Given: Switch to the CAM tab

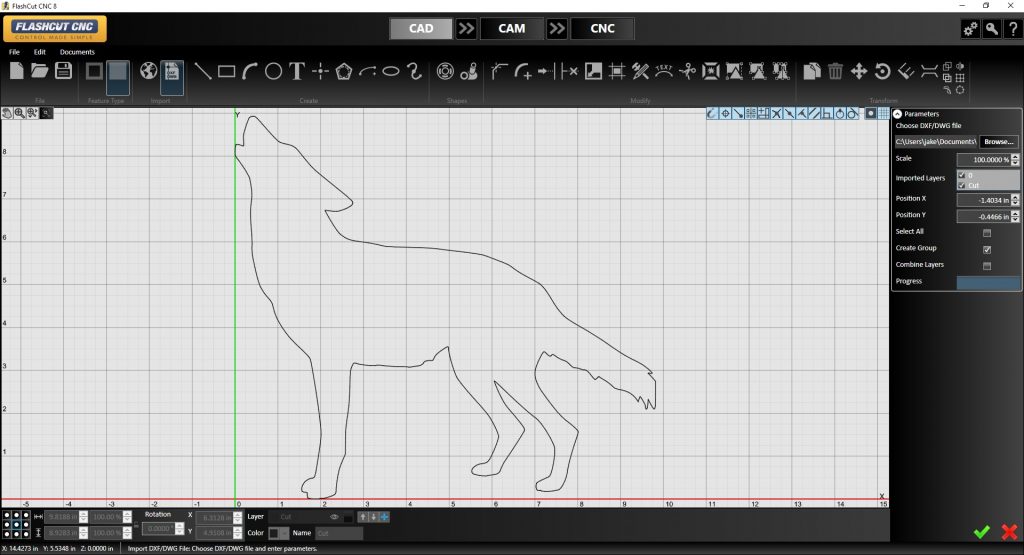Looking at the screenshot, I should (511, 29).
